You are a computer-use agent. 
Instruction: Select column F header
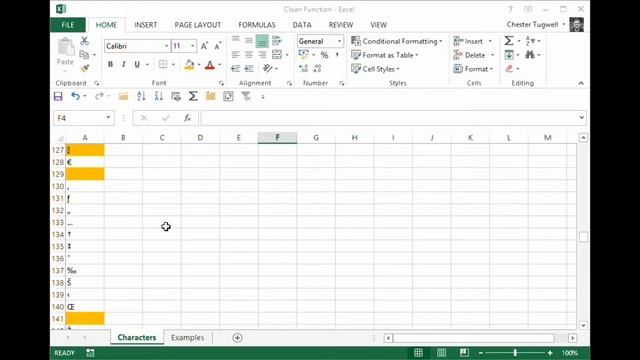point(278,138)
